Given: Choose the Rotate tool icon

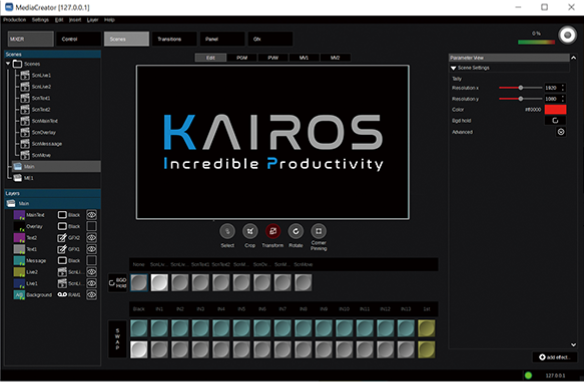Looking at the screenshot, I should coord(296,231).
